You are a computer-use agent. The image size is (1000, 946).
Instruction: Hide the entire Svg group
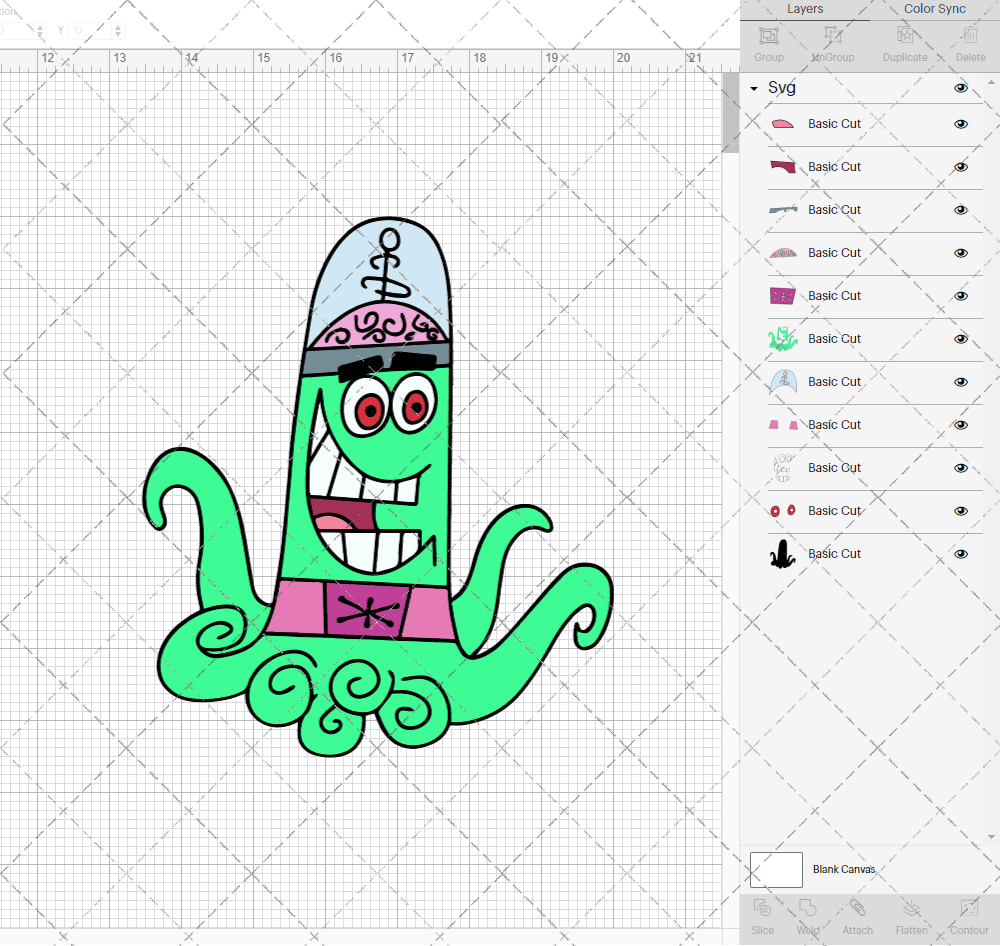coord(961,88)
